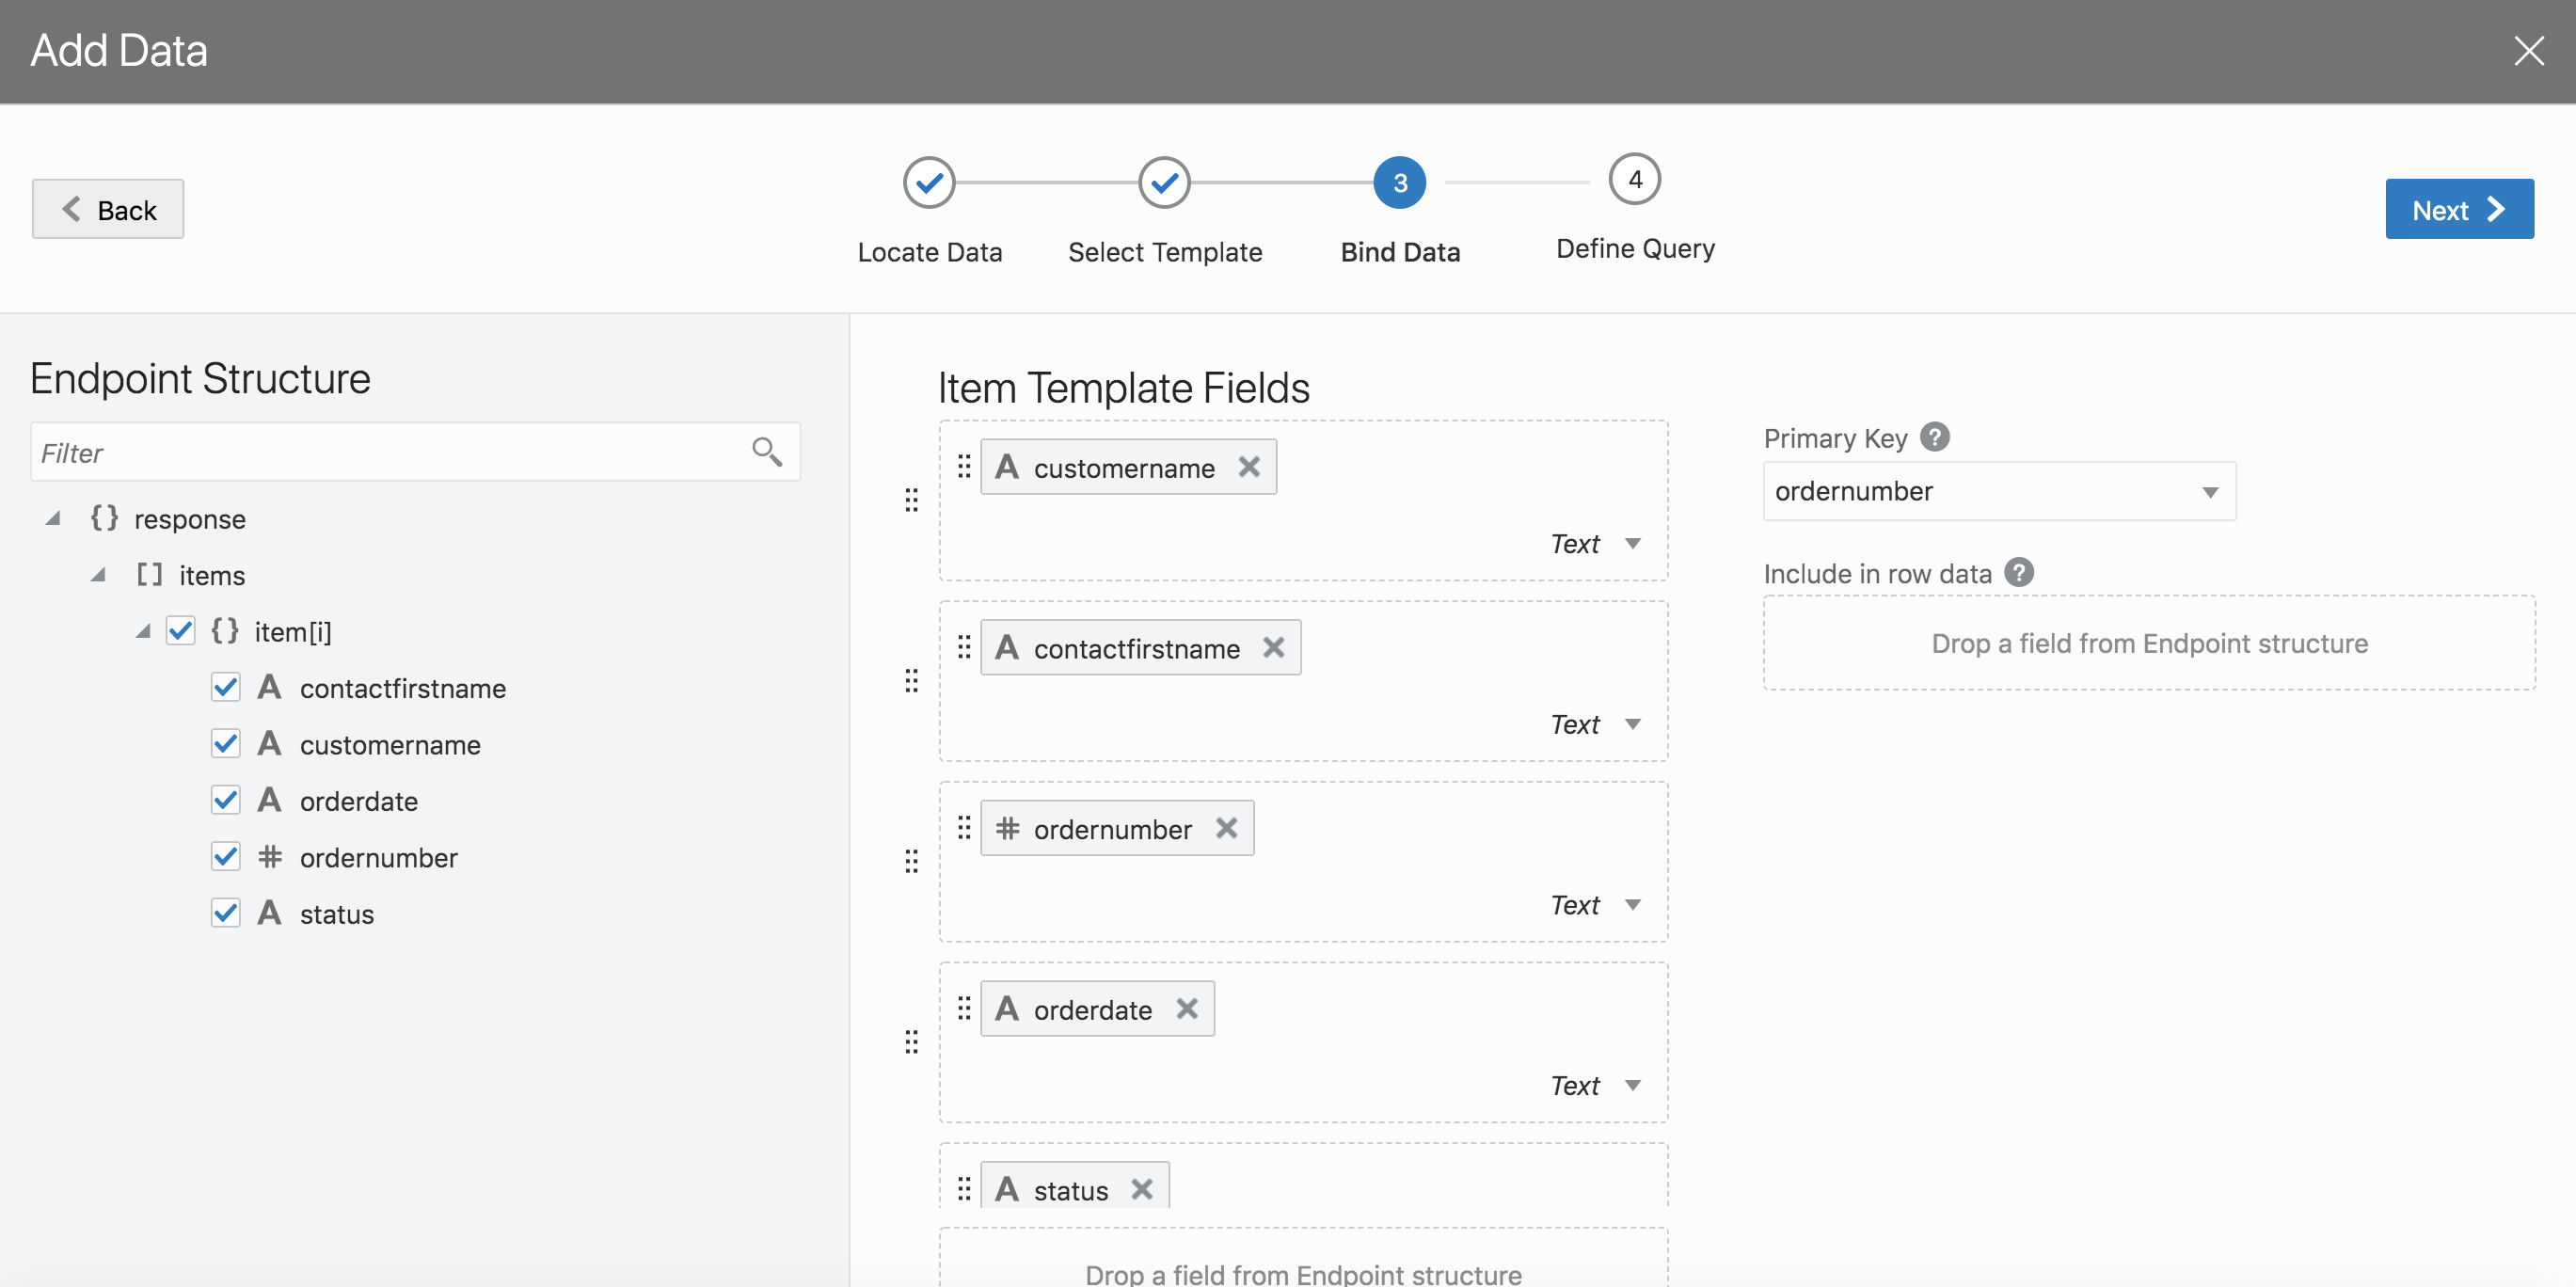Uncheck the contactfirstname checkbox

coord(226,687)
